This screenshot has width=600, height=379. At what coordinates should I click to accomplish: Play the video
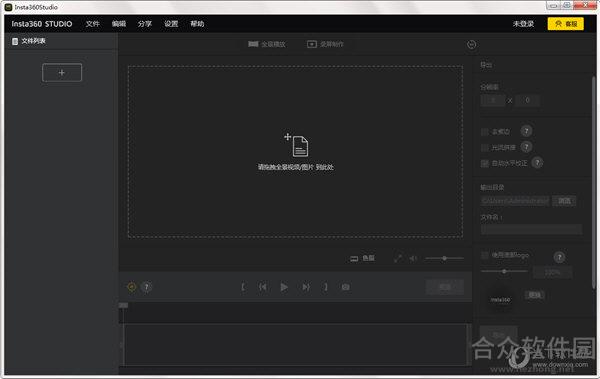click(284, 287)
